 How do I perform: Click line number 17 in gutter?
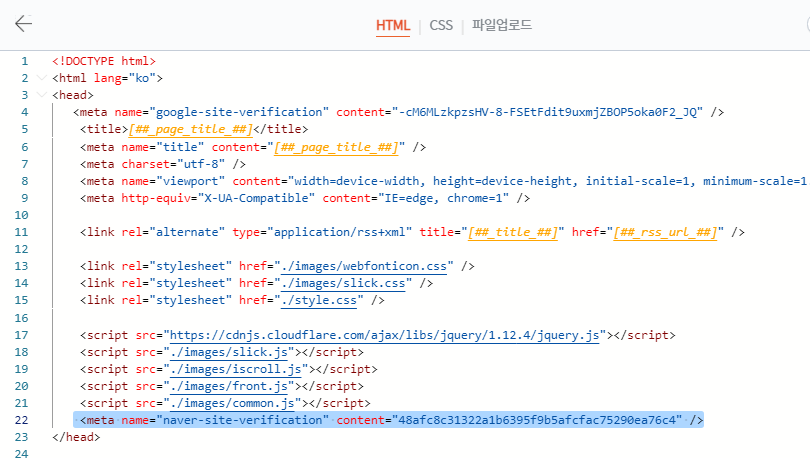(x=21, y=335)
